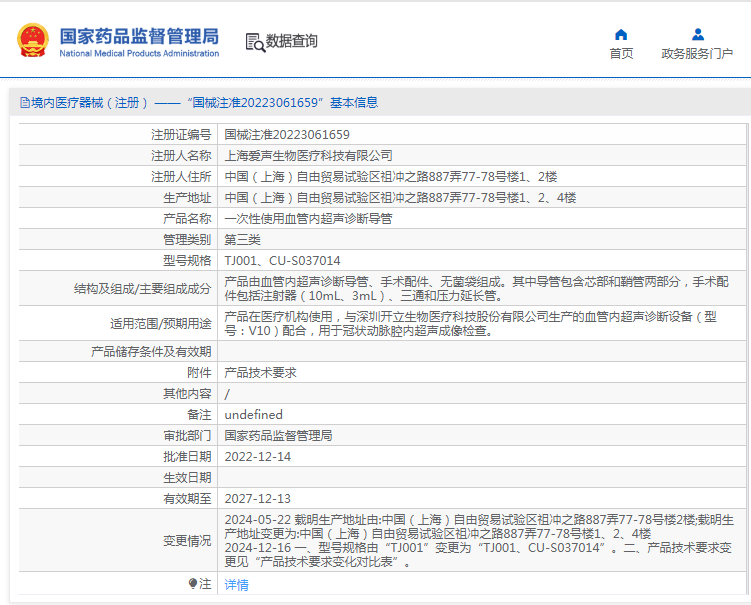
Task: Click registrant name 上海爱声生物医疗科技有限公司
Action: coord(308,156)
